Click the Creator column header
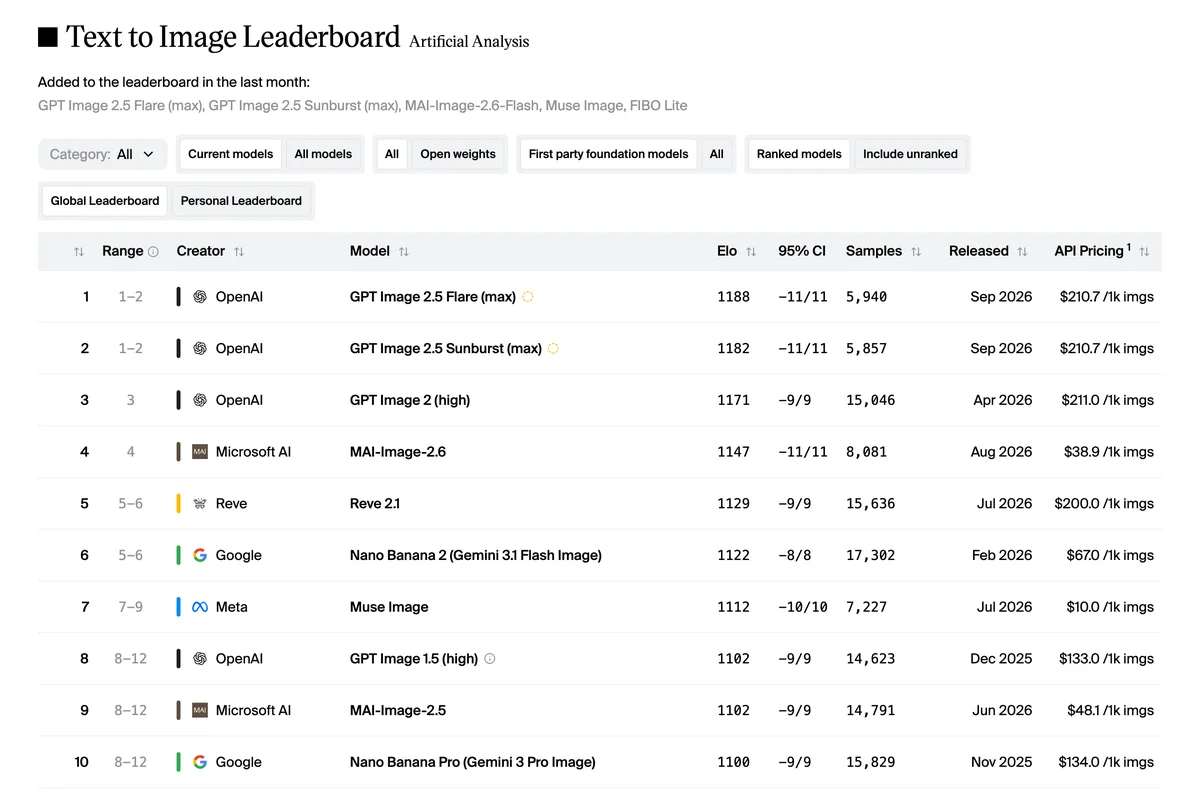The width and height of the screenshot is (1200, 800). click(200, 251)
